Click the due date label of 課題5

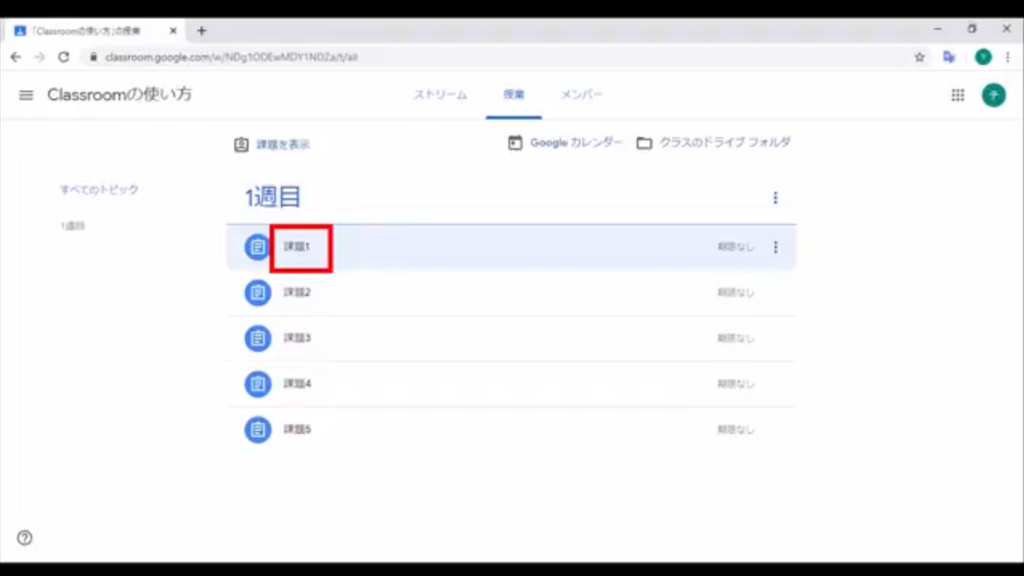[x=736, y=430]
